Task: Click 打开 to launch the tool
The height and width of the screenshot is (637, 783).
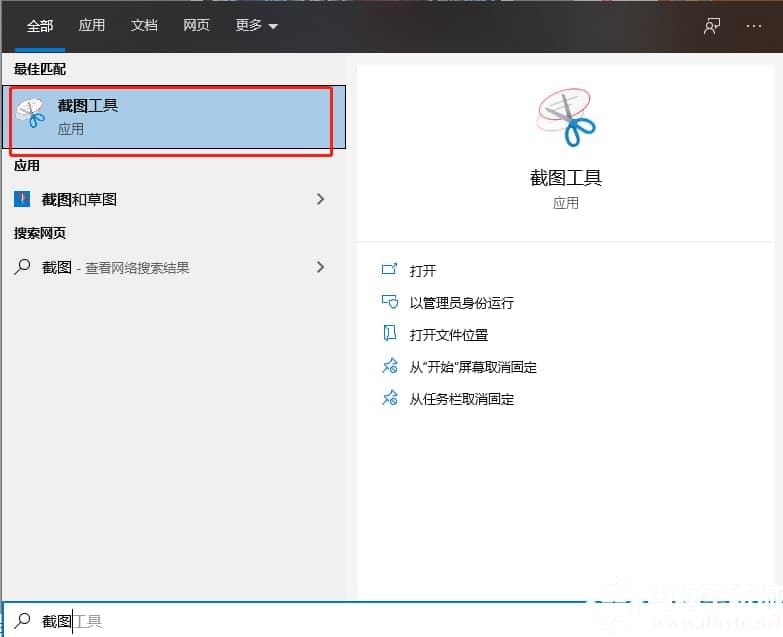Action: tap(422, 271)
